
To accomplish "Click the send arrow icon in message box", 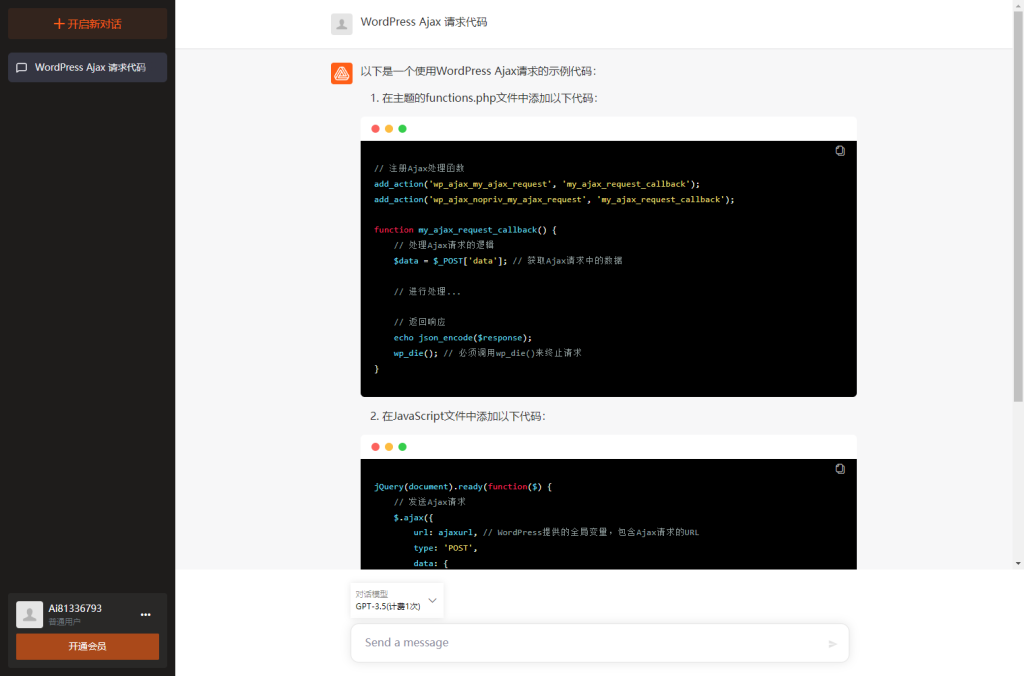I will click(x=833, y=644).
